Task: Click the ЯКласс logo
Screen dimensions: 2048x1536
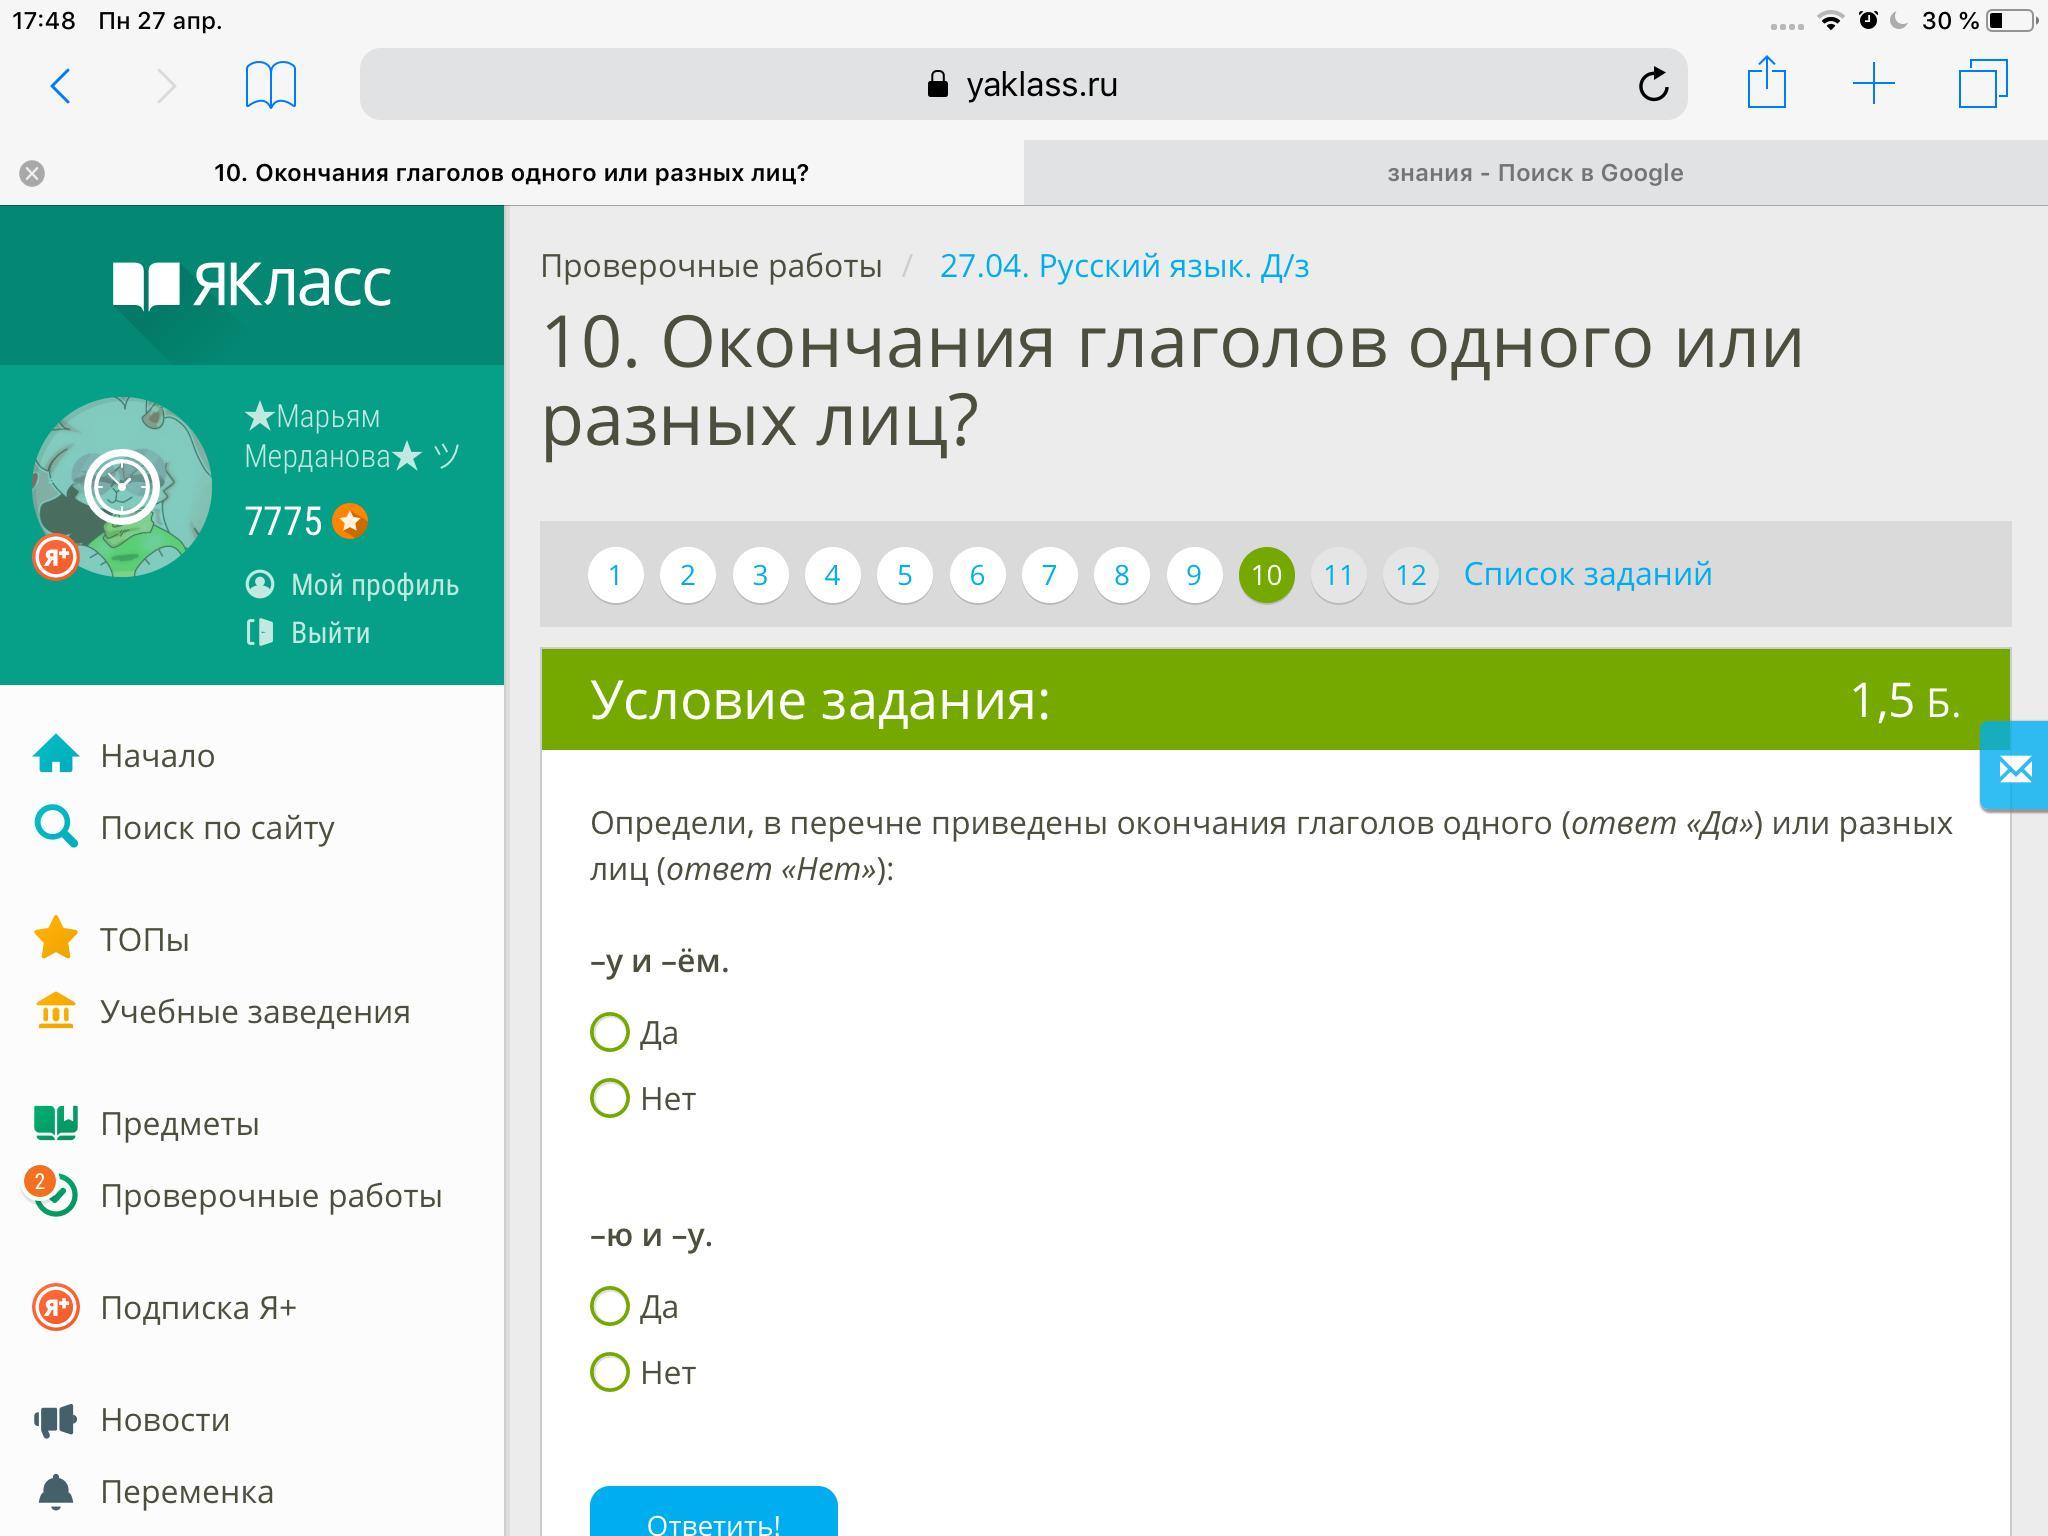Action: tap(252, 285)
